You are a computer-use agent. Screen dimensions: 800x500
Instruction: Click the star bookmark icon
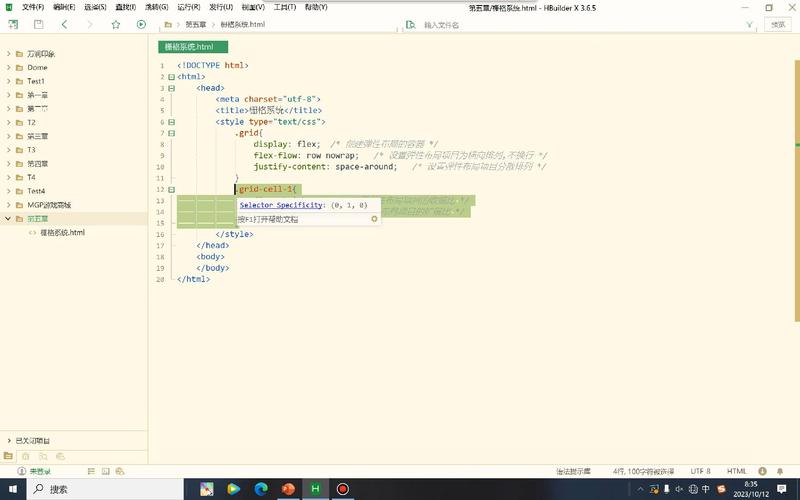[116, 24]
